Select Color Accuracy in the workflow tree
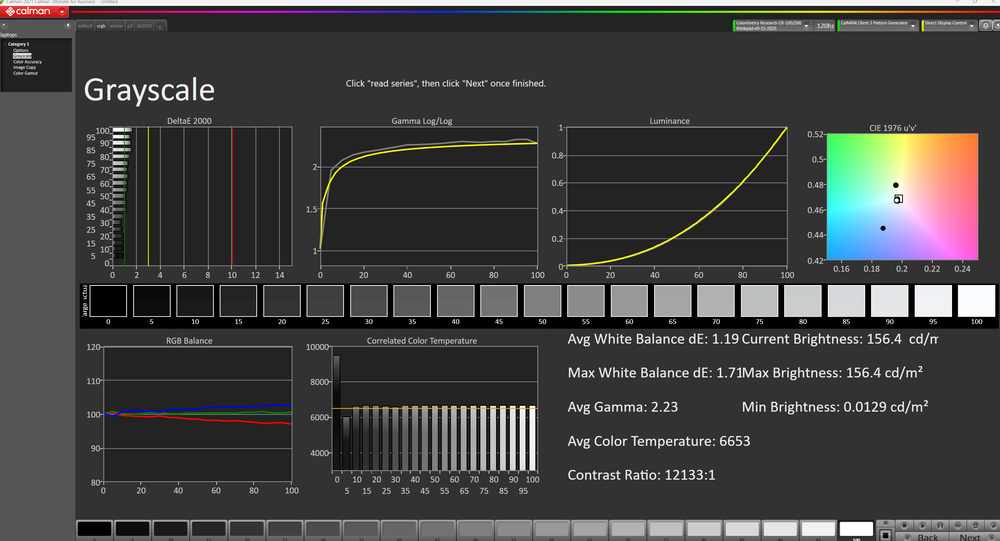1000x541 pixels. [x=27, y=62]
